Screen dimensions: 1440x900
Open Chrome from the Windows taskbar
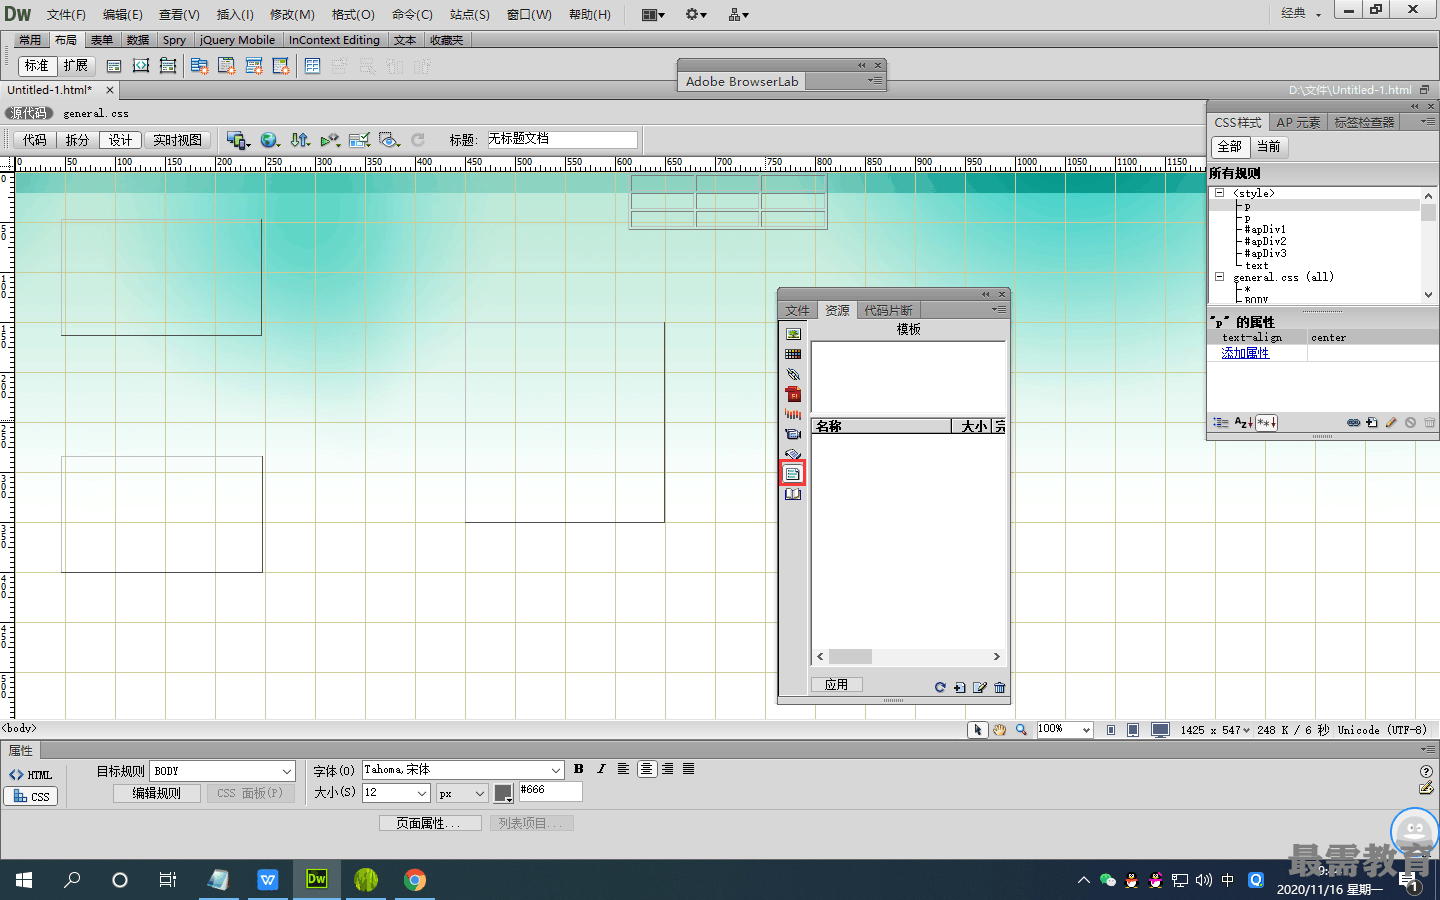414,880
